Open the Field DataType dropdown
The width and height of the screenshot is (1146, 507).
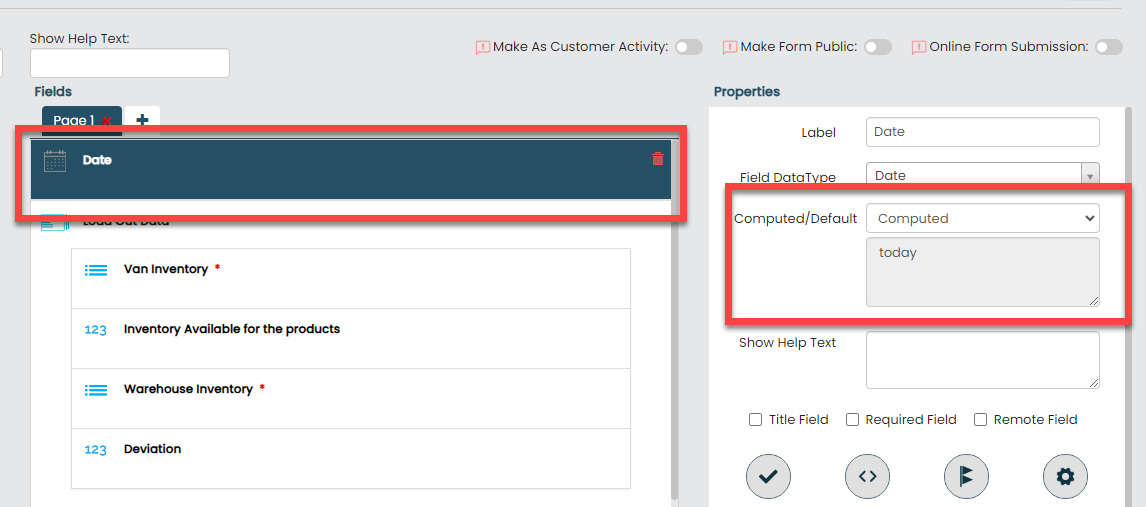tap(982, 176)
